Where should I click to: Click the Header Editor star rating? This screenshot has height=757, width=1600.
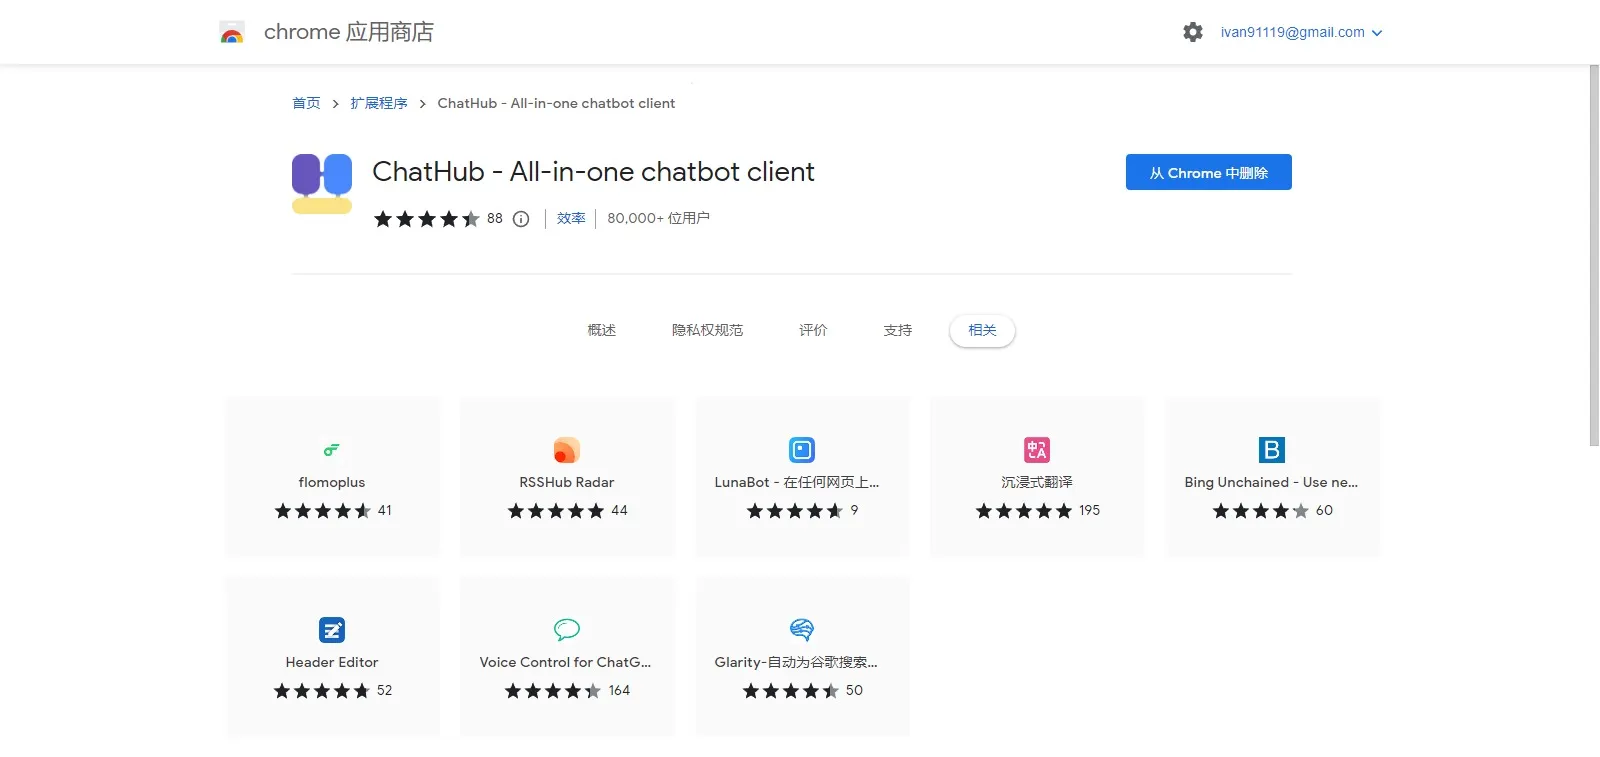(x=322, y=691)
